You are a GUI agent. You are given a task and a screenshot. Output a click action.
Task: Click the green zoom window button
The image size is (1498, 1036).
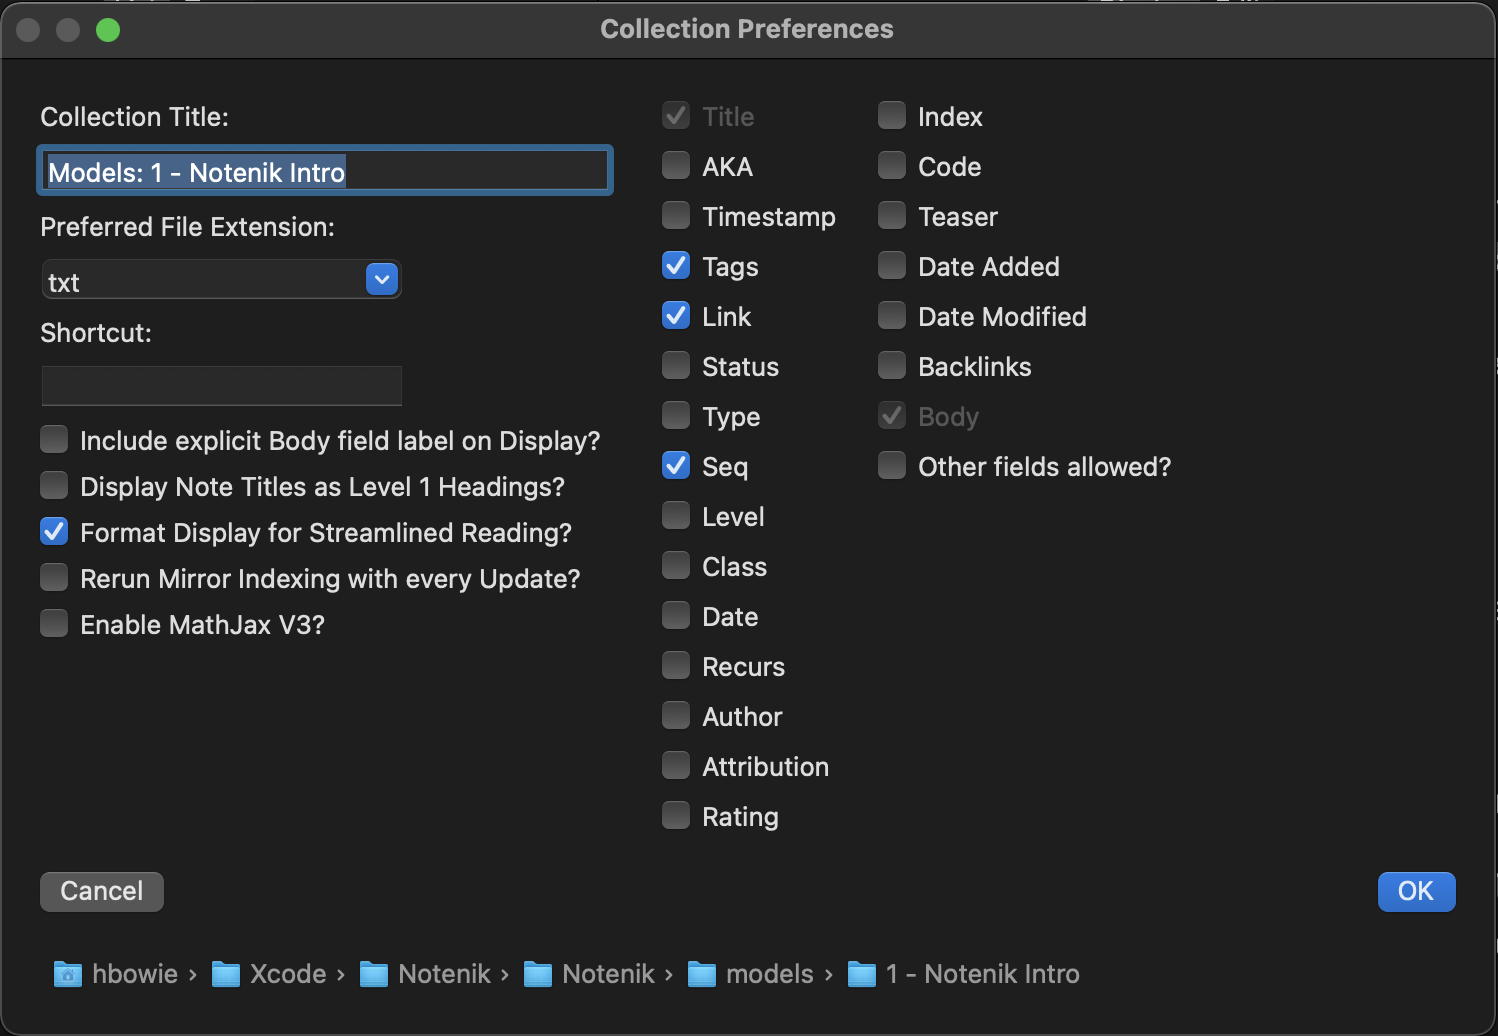[x=108, y=30]
